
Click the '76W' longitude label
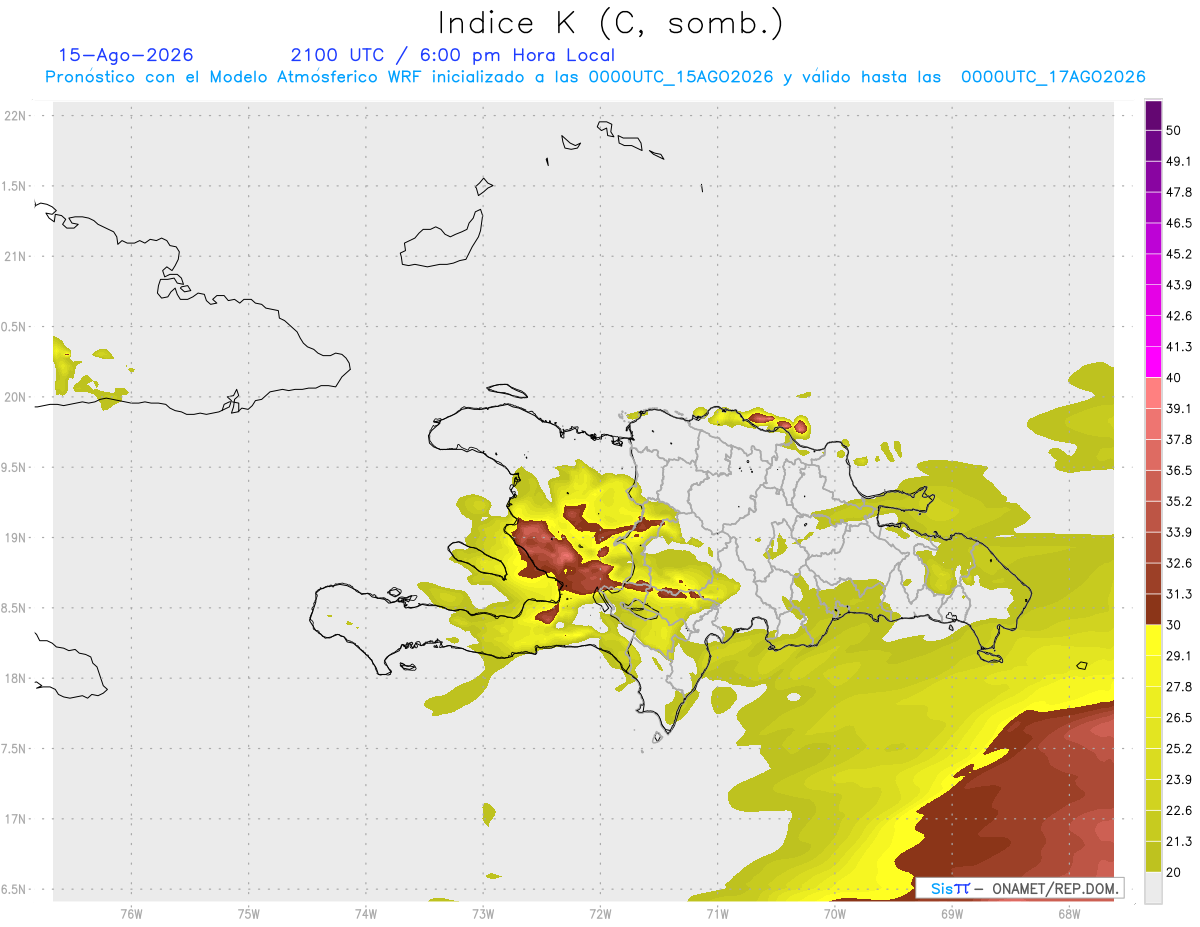click(131, 913)
